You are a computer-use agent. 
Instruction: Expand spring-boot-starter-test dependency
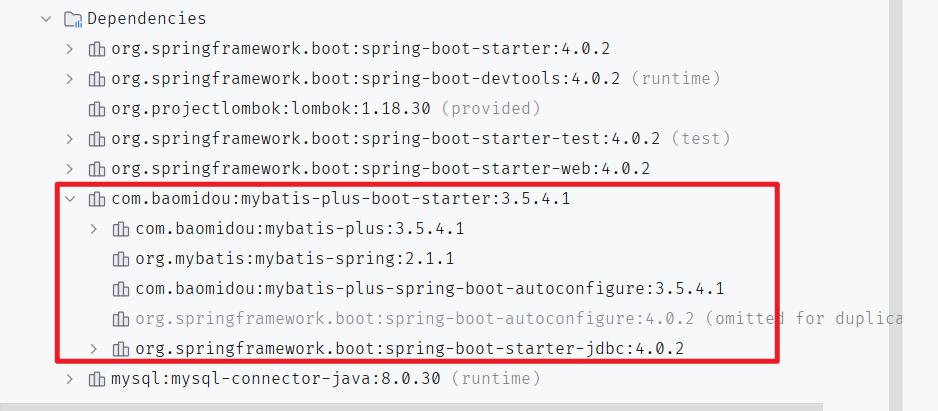[x=70, y=139]
